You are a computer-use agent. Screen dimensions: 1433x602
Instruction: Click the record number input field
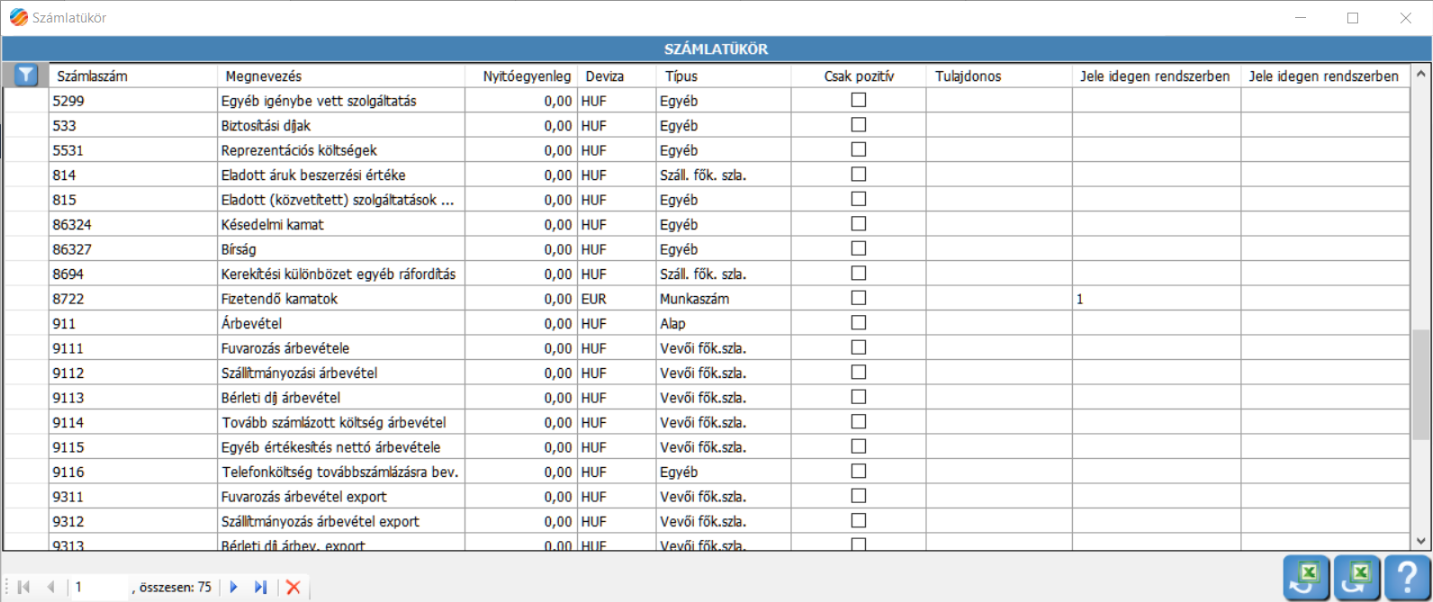pos(100,587)
